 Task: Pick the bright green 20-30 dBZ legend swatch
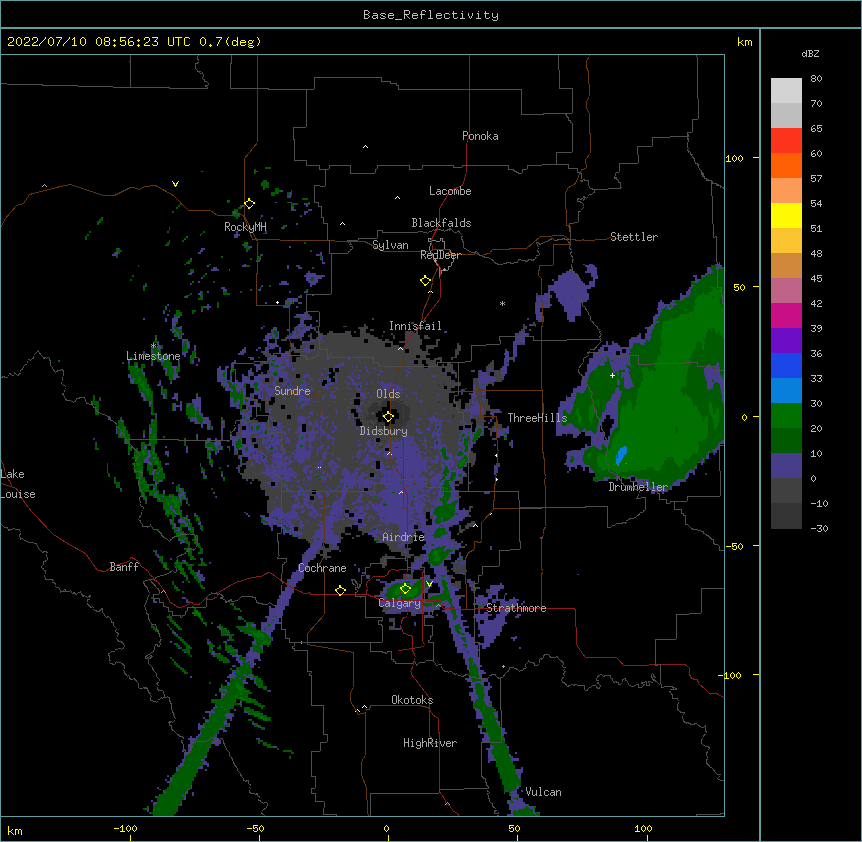point(786,416)
